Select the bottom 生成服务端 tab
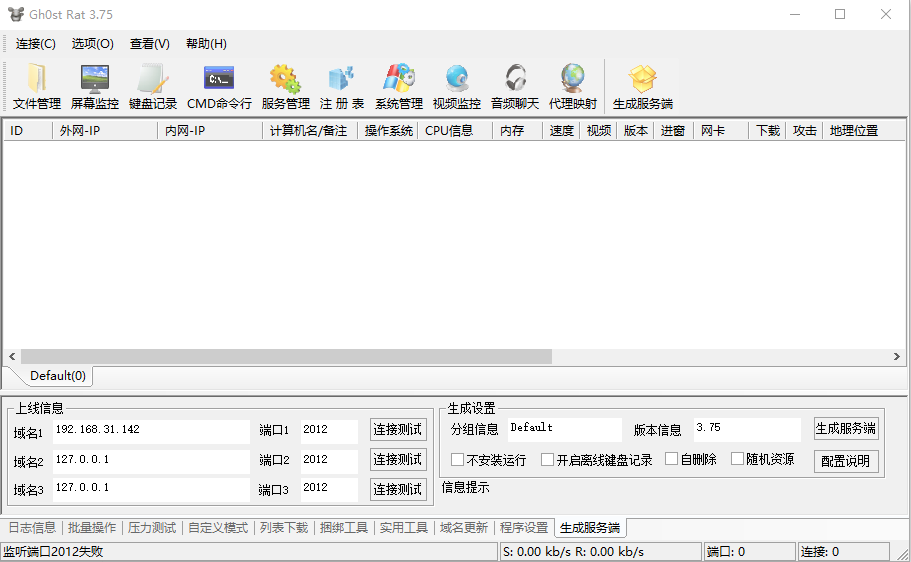 tap(590, 528)
